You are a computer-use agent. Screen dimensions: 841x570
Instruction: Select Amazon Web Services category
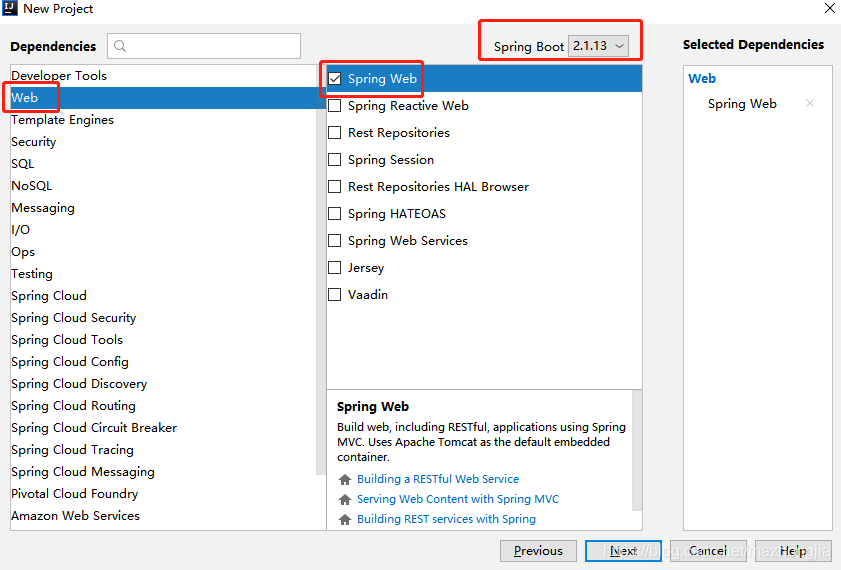click(x=164, y=515)
